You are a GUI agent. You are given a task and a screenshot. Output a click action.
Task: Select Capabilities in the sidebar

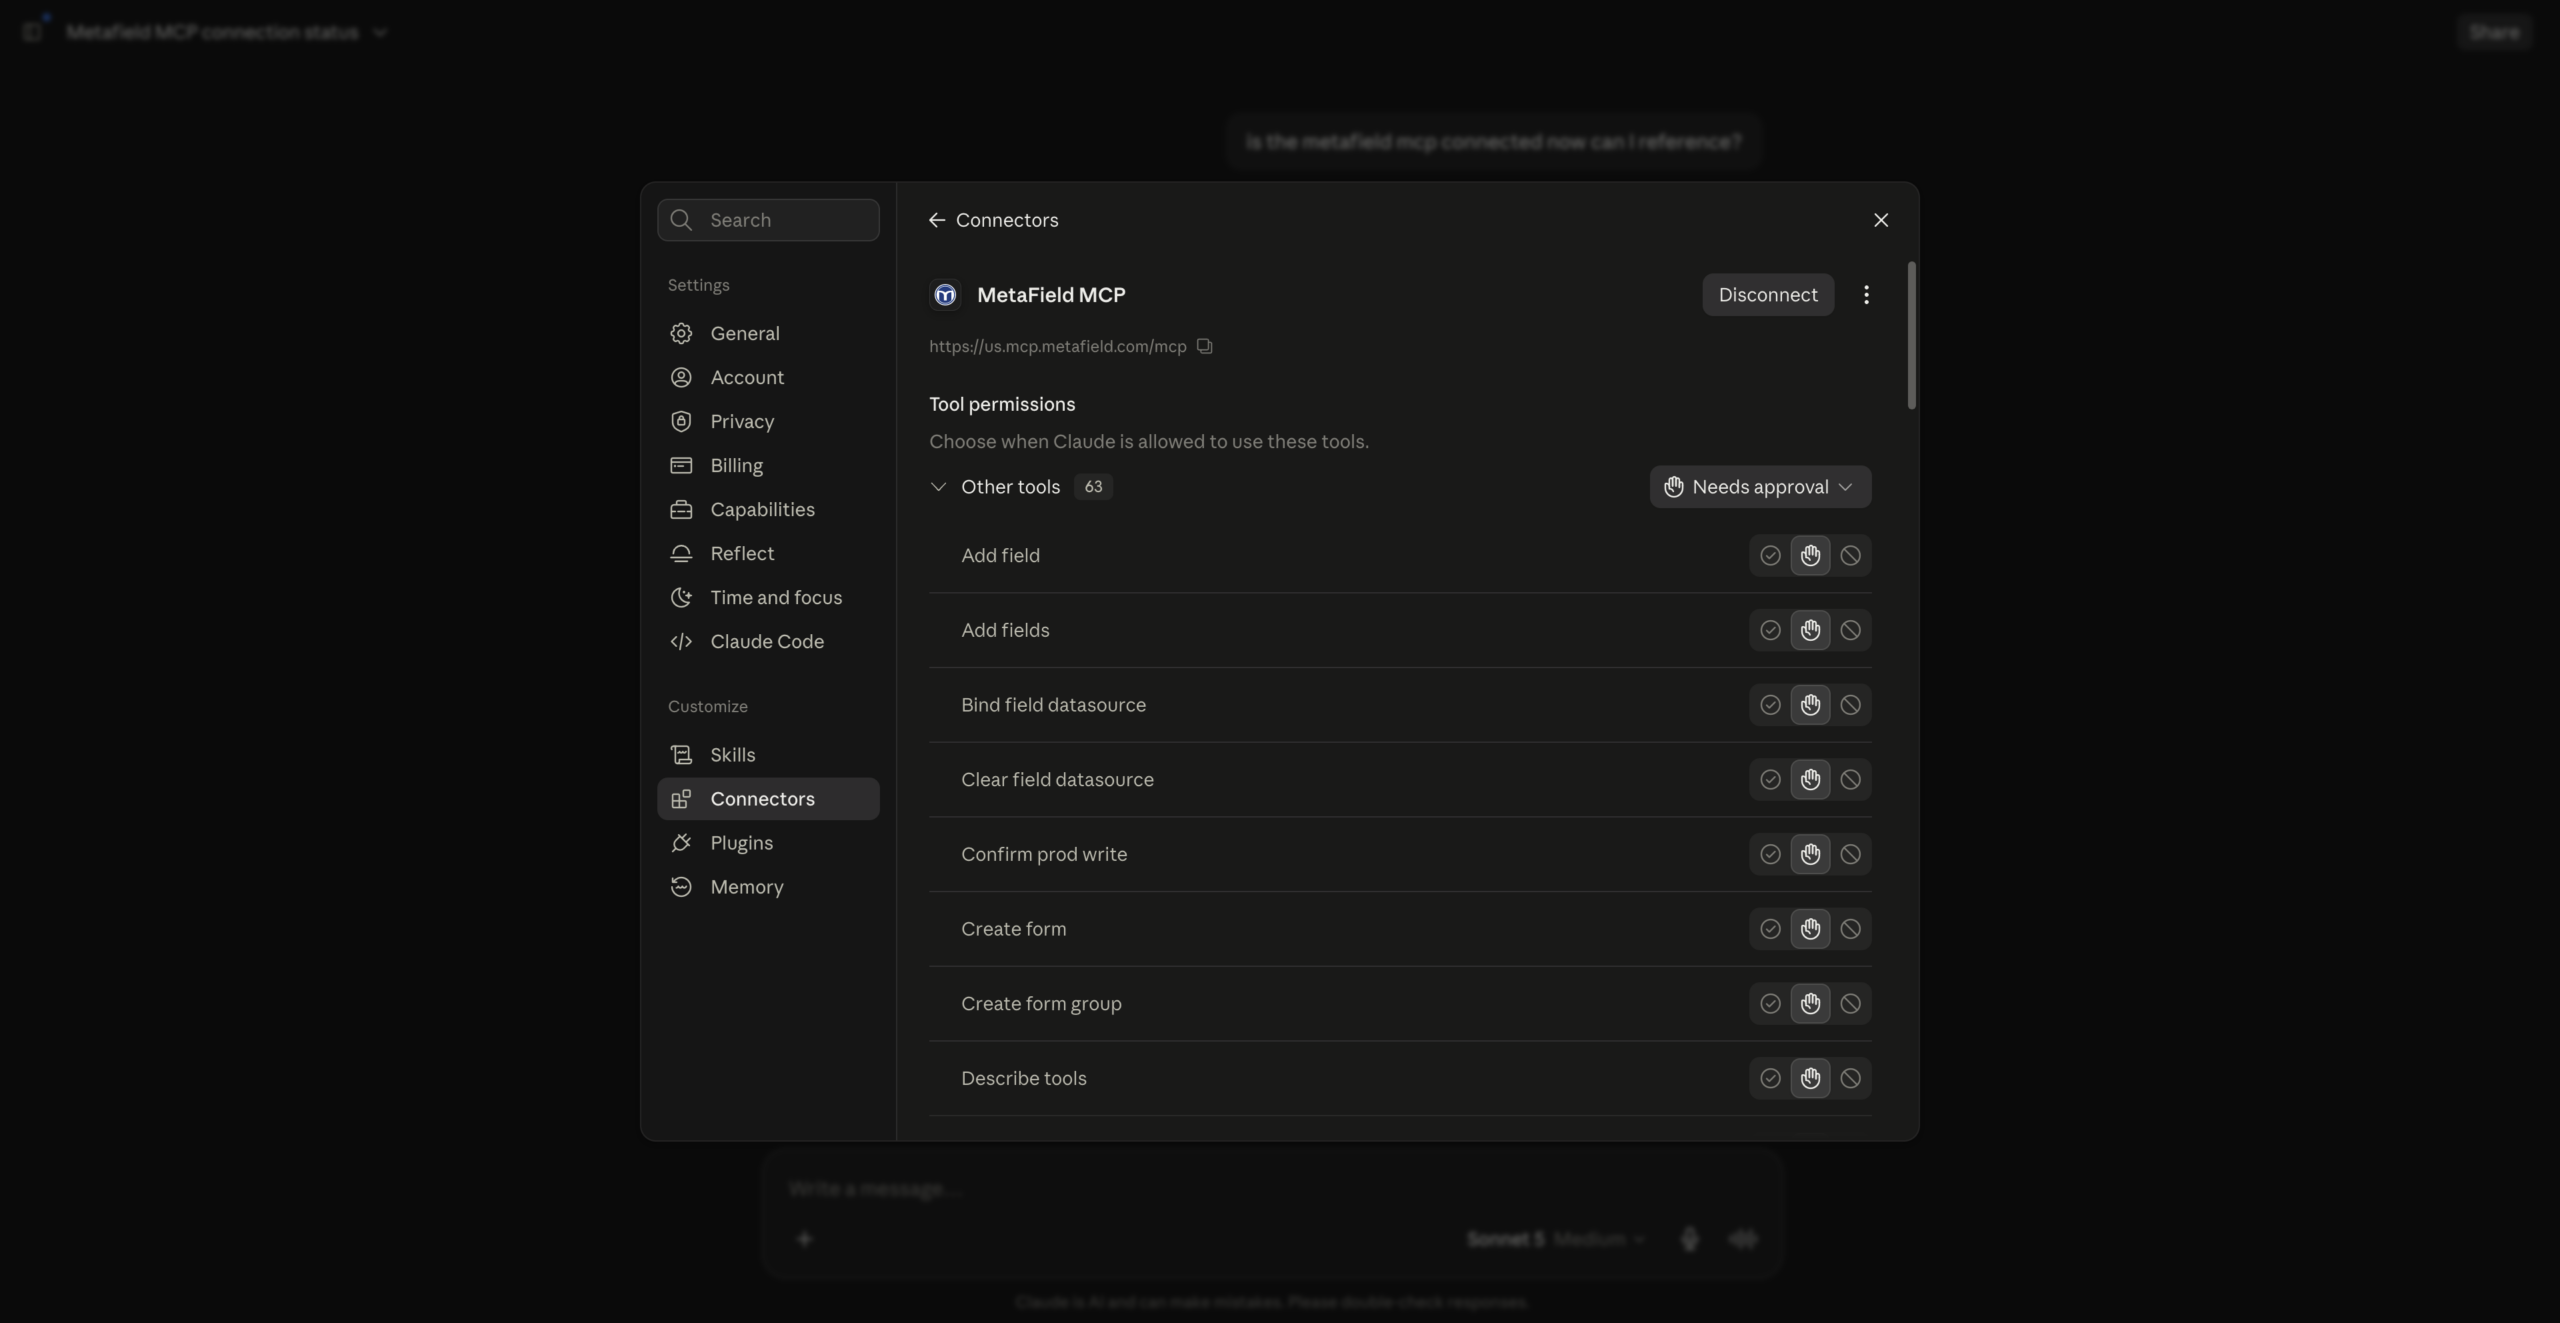click(x=768, y=509)
